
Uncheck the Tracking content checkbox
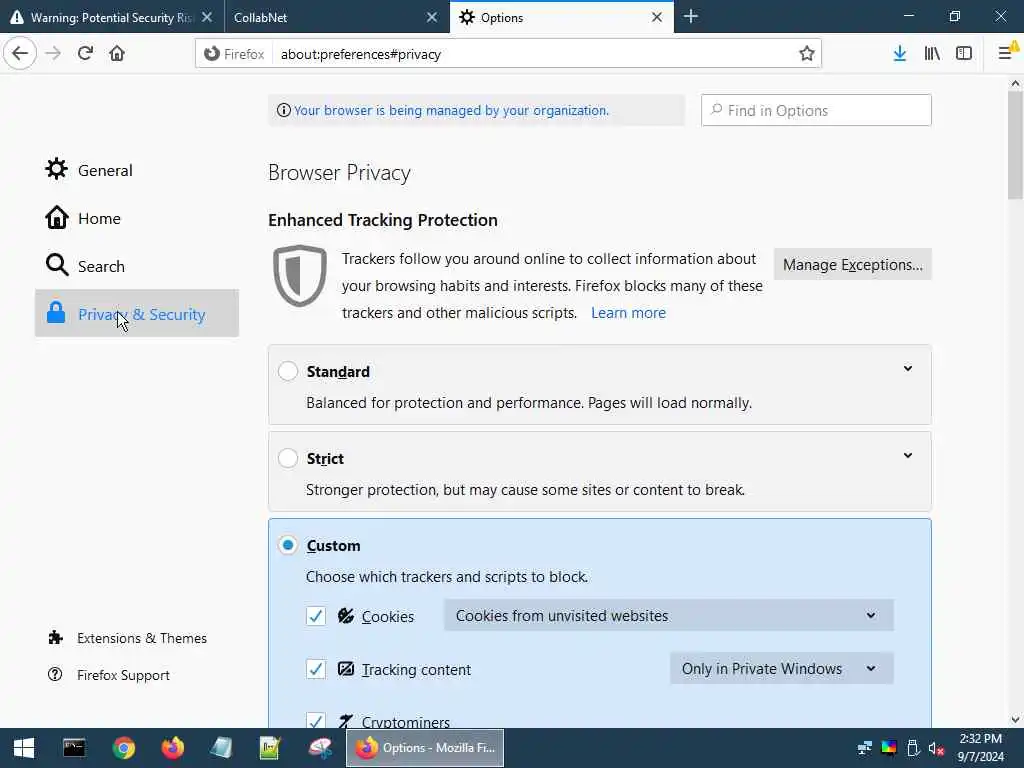point(315,669)
